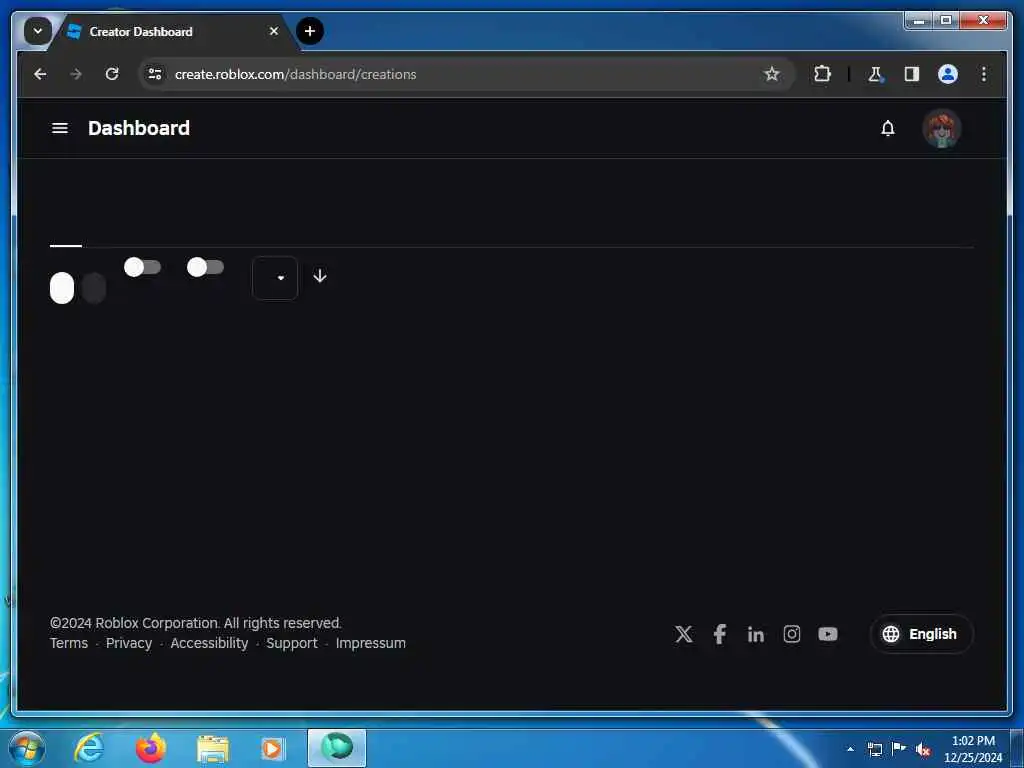
Task: Open a new browser tab
Action: tap(310, 31)
